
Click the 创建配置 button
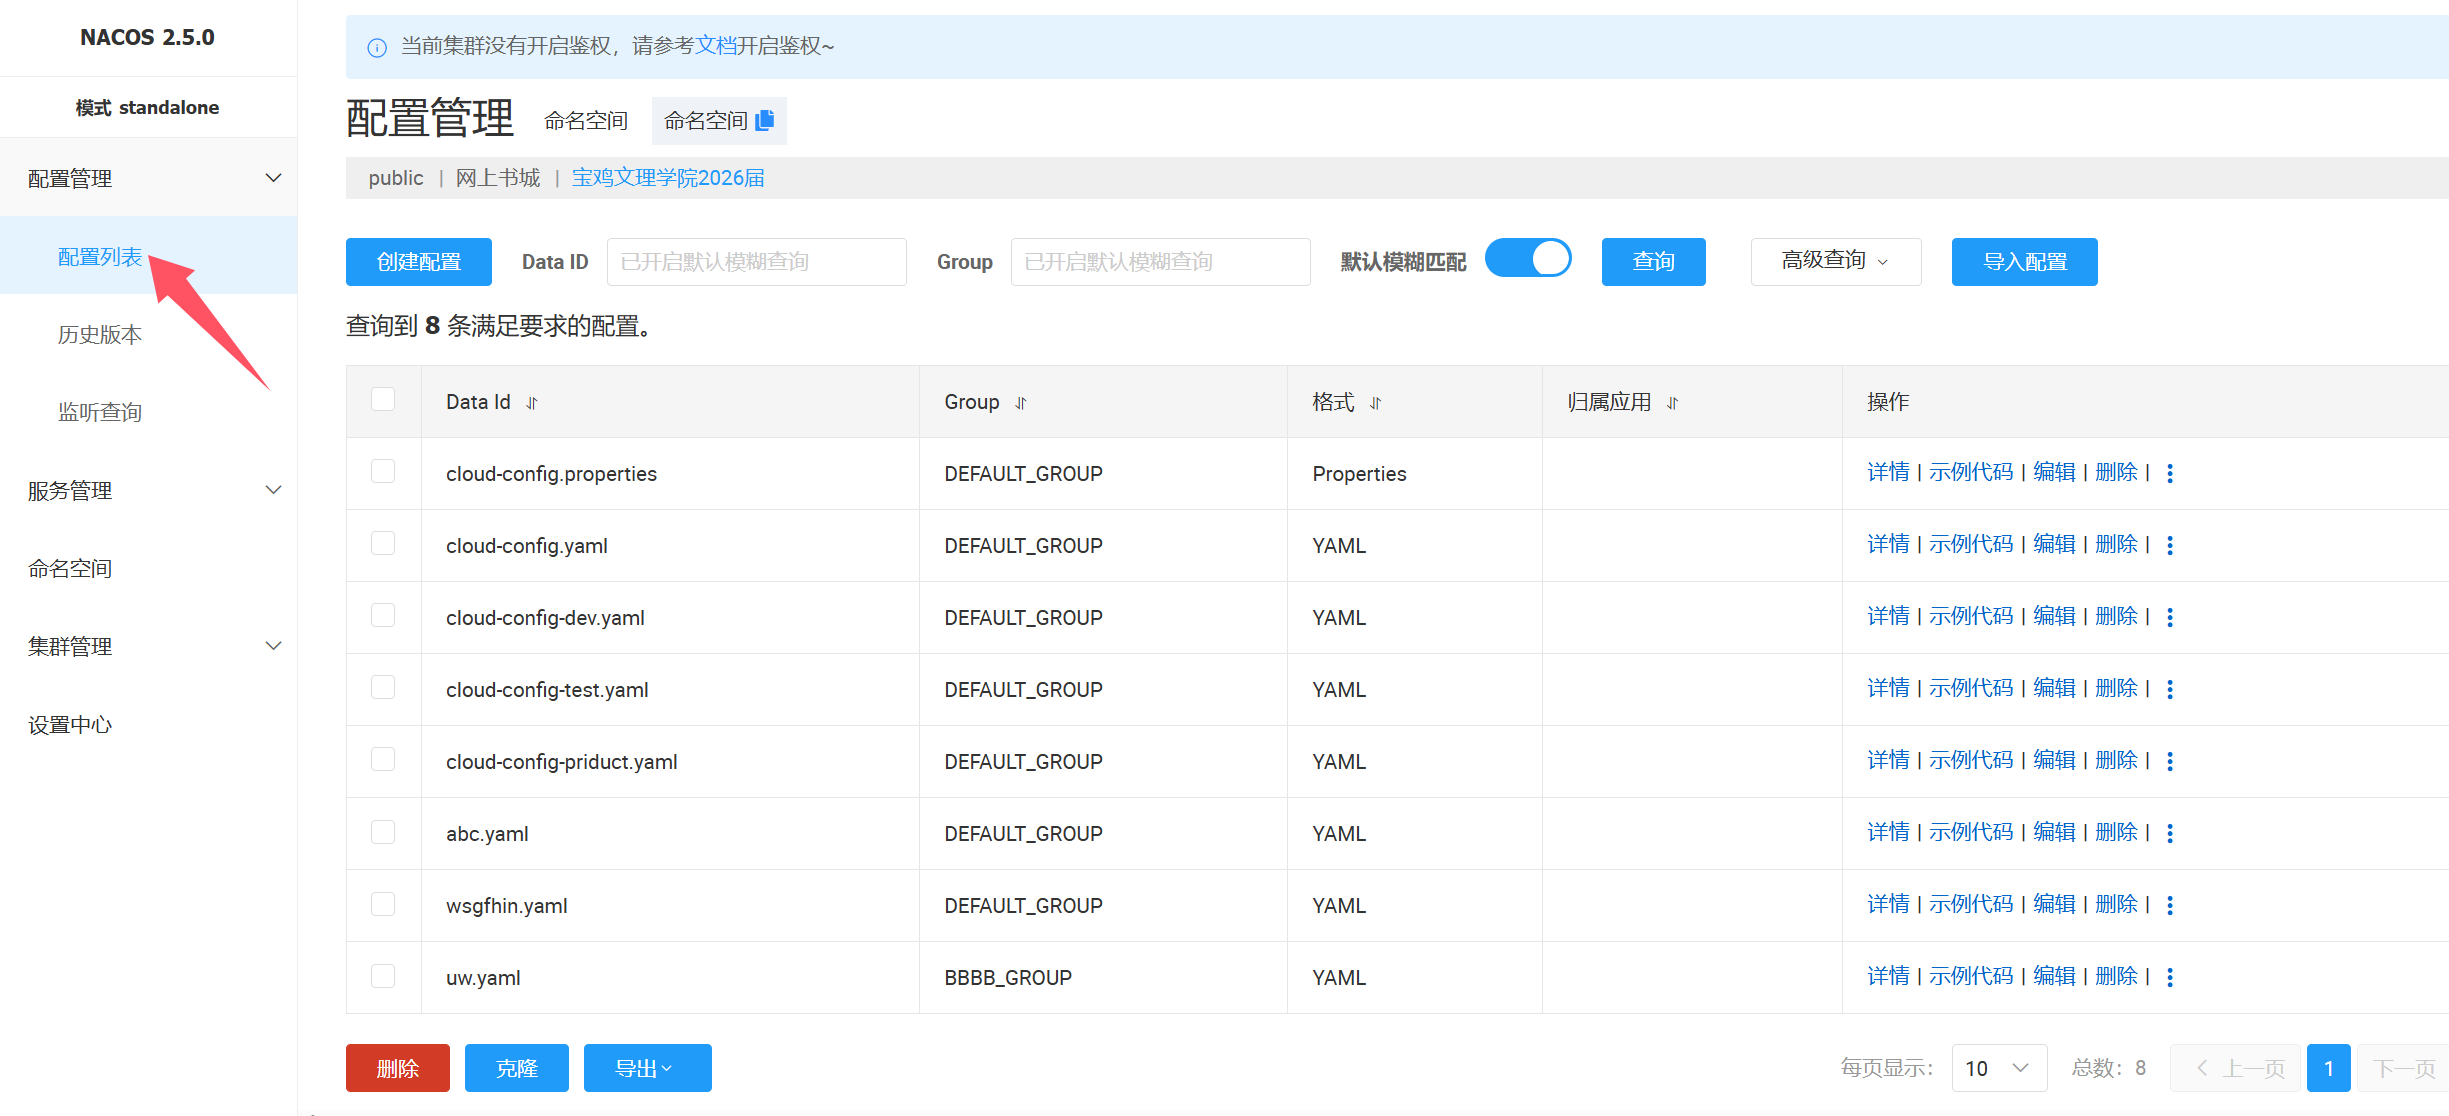418,262
